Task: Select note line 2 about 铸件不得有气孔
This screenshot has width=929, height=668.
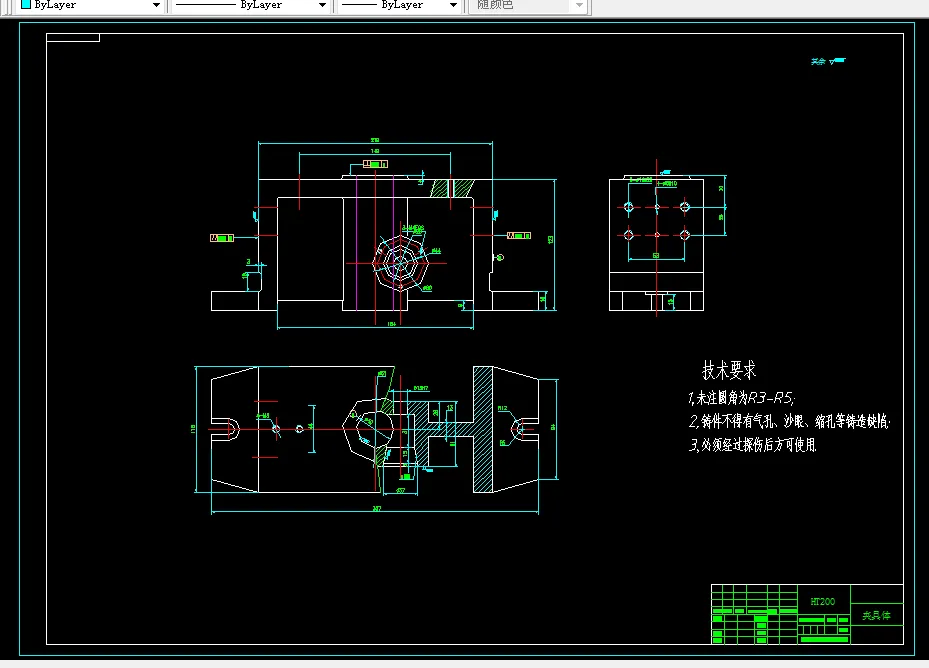Action: [789, 421]
